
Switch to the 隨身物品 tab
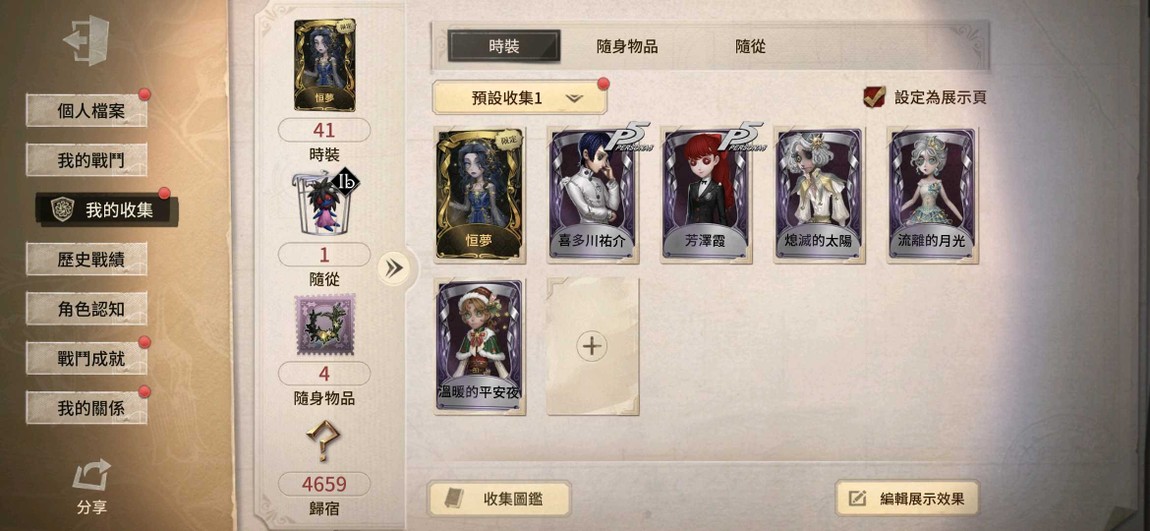click(627, 47)
